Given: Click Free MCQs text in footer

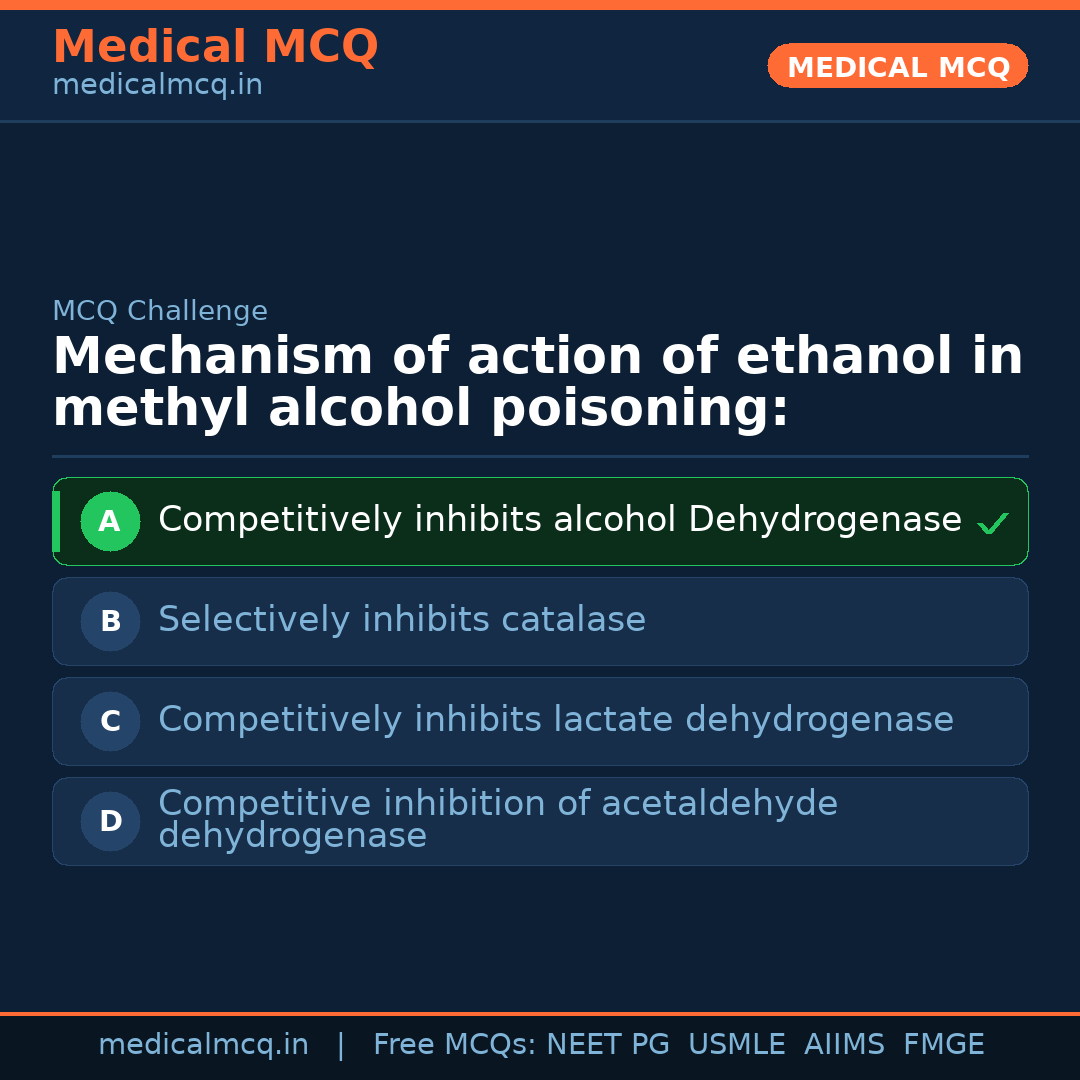Looking at the screenshot, I should 454,1045.
